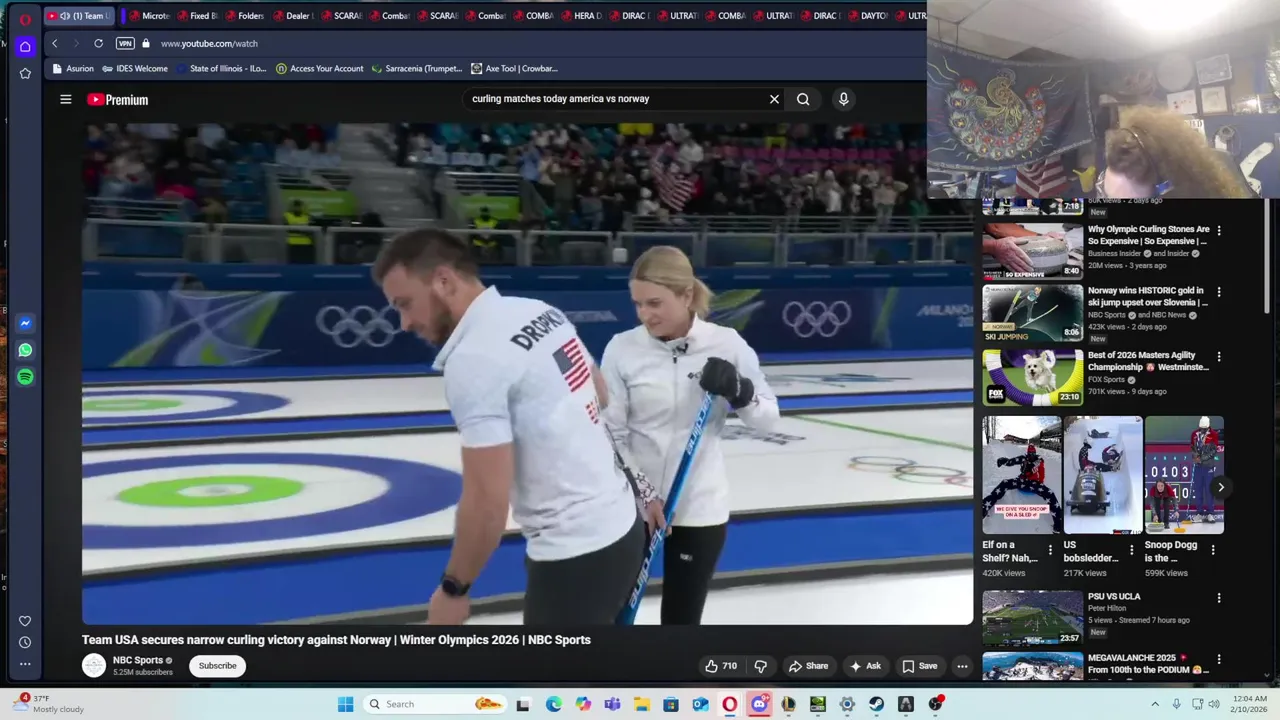The width and height of the screenshot is (1280, 720).
Task: Open Sarracenia (Trumpet) bookmark
Action: [417, 69]
